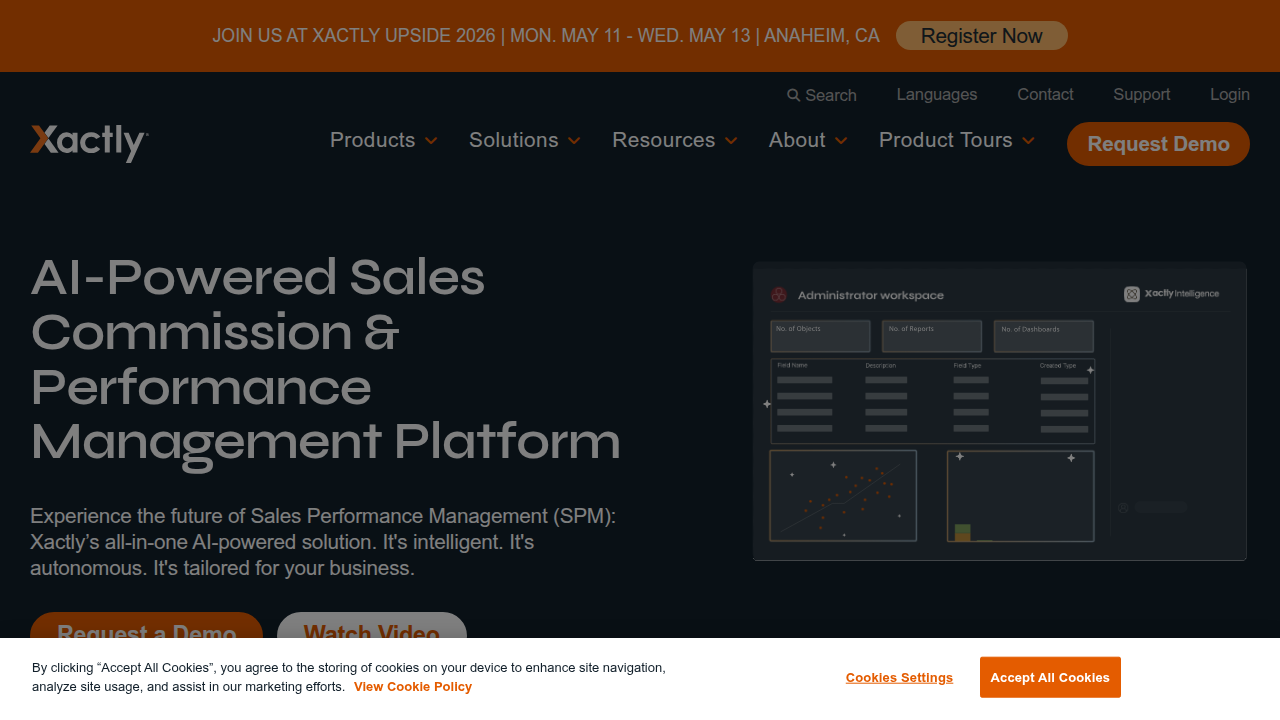Accept All Cookies in the banner
1280x720 pixels.
pyautogui.click(x=1050, y=677)
